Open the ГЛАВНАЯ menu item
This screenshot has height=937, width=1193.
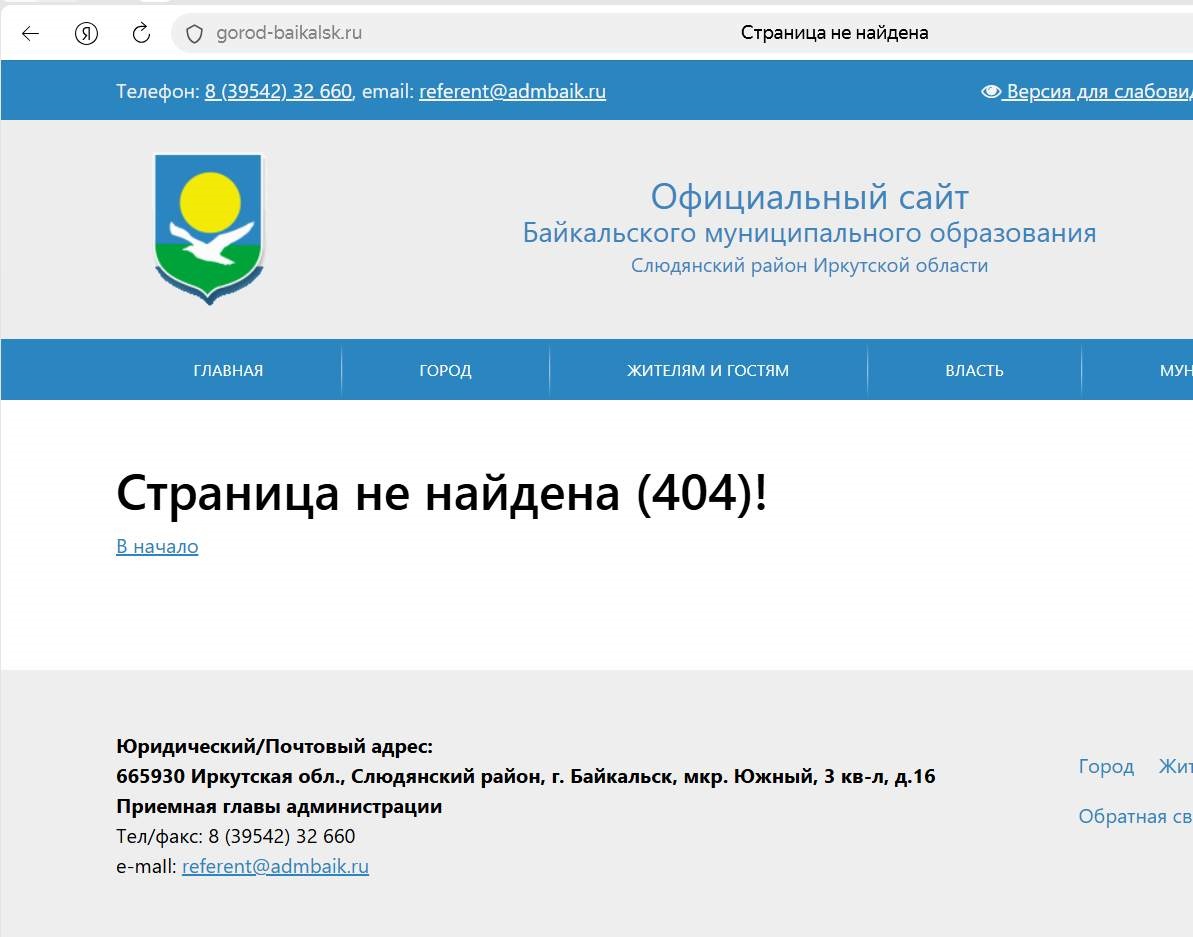[228, 370]
